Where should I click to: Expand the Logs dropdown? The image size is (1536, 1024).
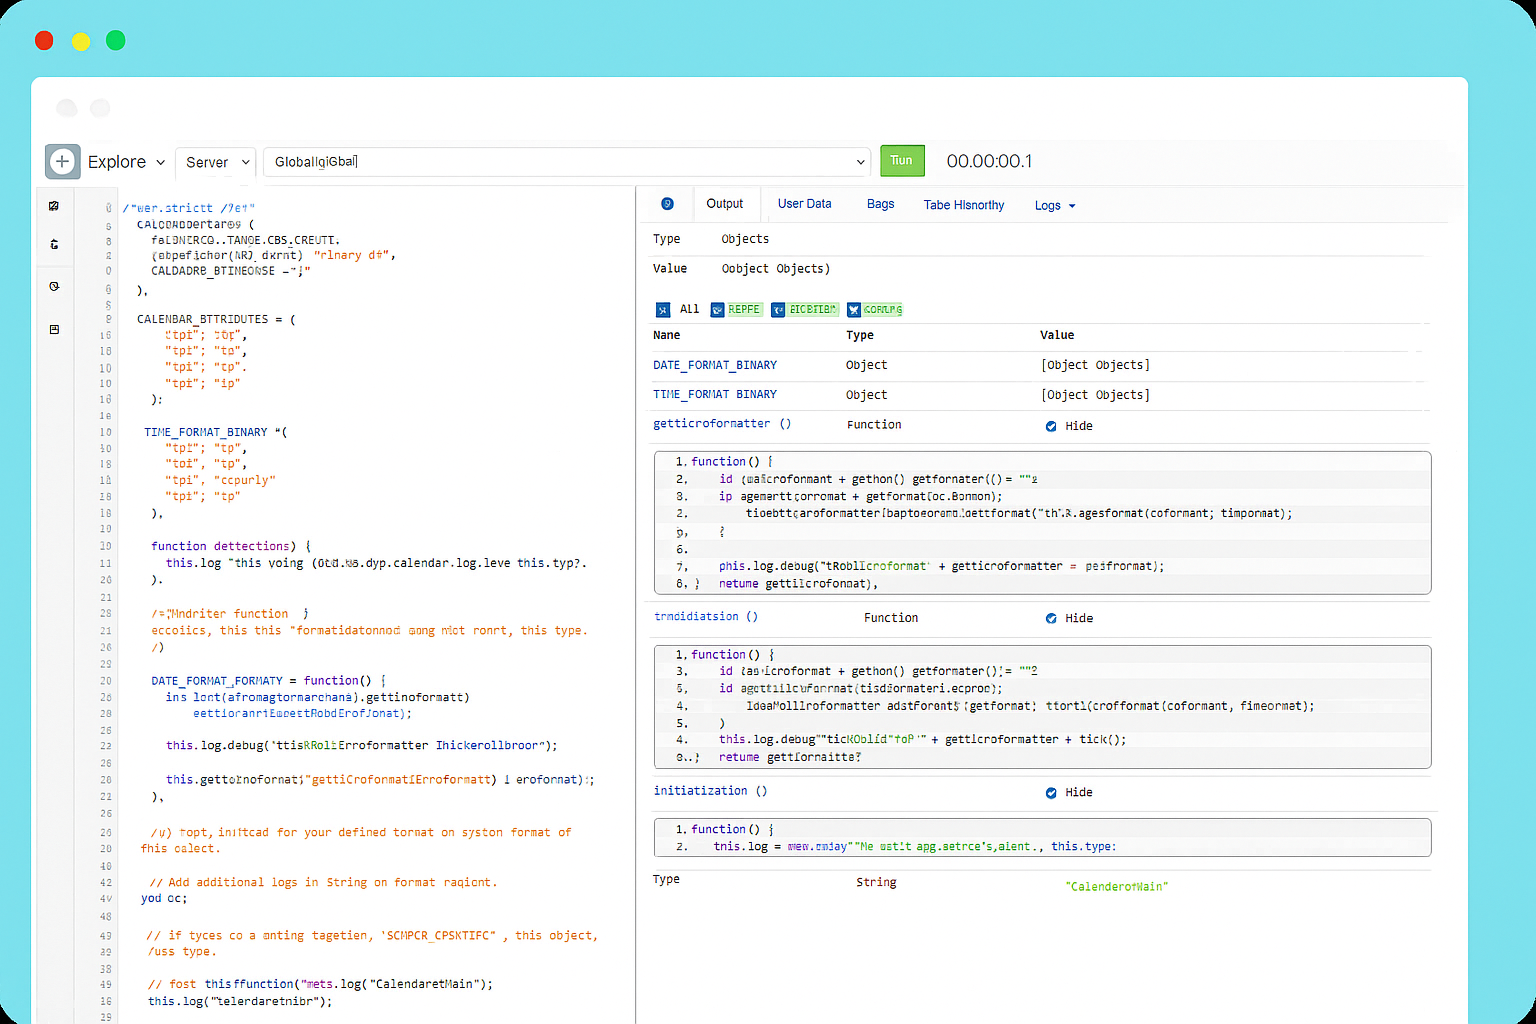coord(1055,206)
